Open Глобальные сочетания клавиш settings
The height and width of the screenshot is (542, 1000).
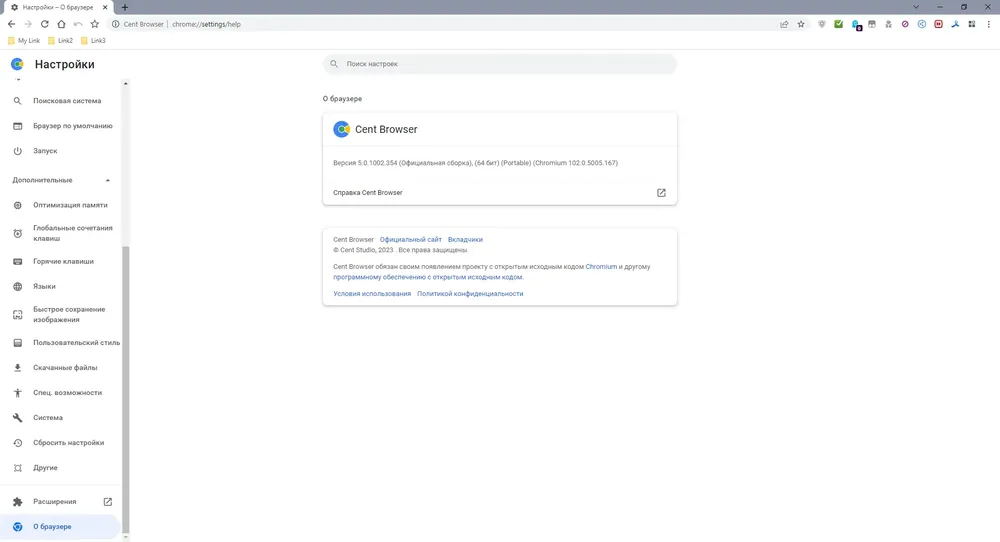pos(61,233)
